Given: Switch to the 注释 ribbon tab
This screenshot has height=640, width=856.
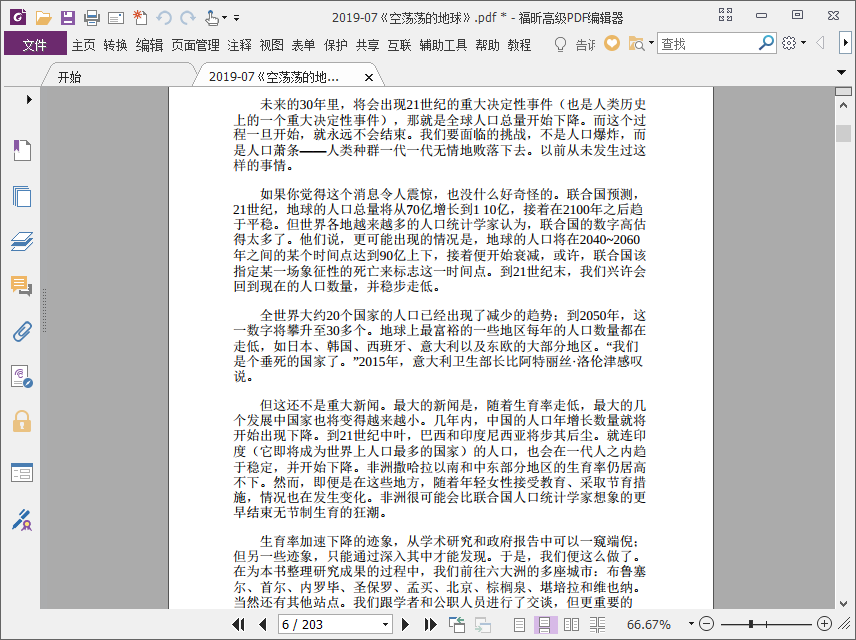Looking at the screenshot, I should tap(239, 45).
